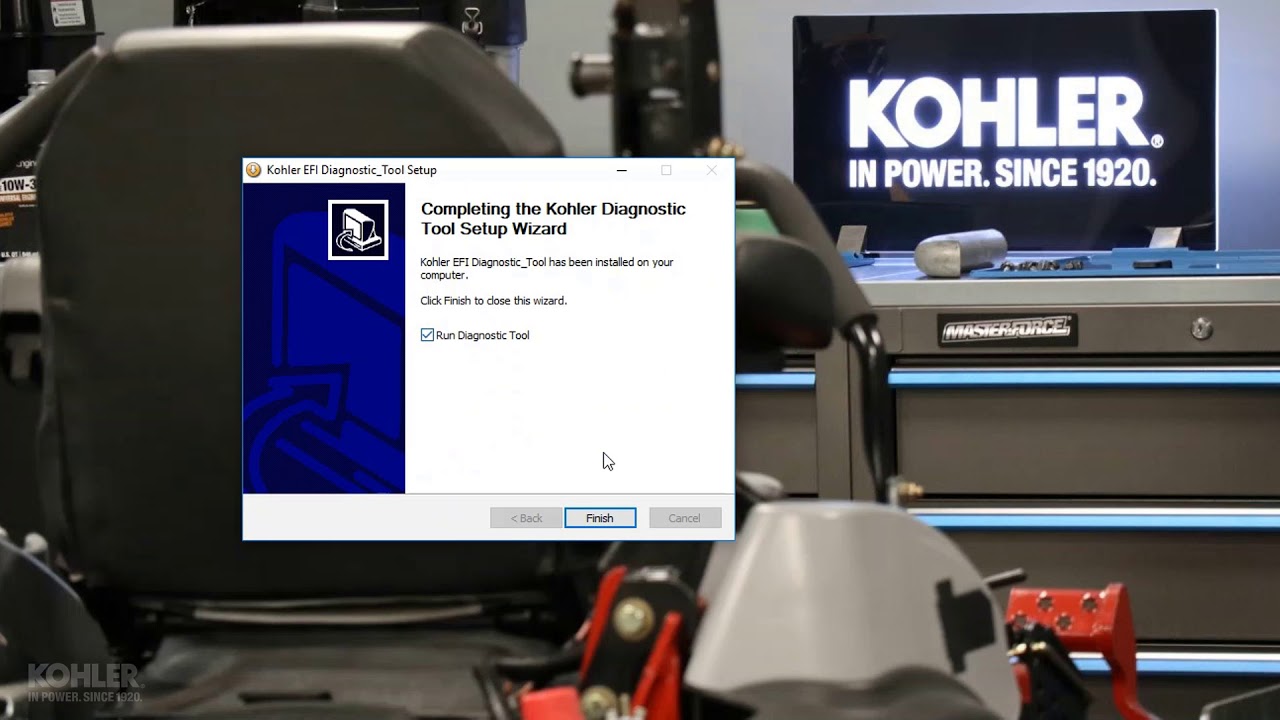Click the 'Run Diagnostic Tool' label text
Image resolution: width=1280 pixels, height=720 pixels.
tap(483, 335)
